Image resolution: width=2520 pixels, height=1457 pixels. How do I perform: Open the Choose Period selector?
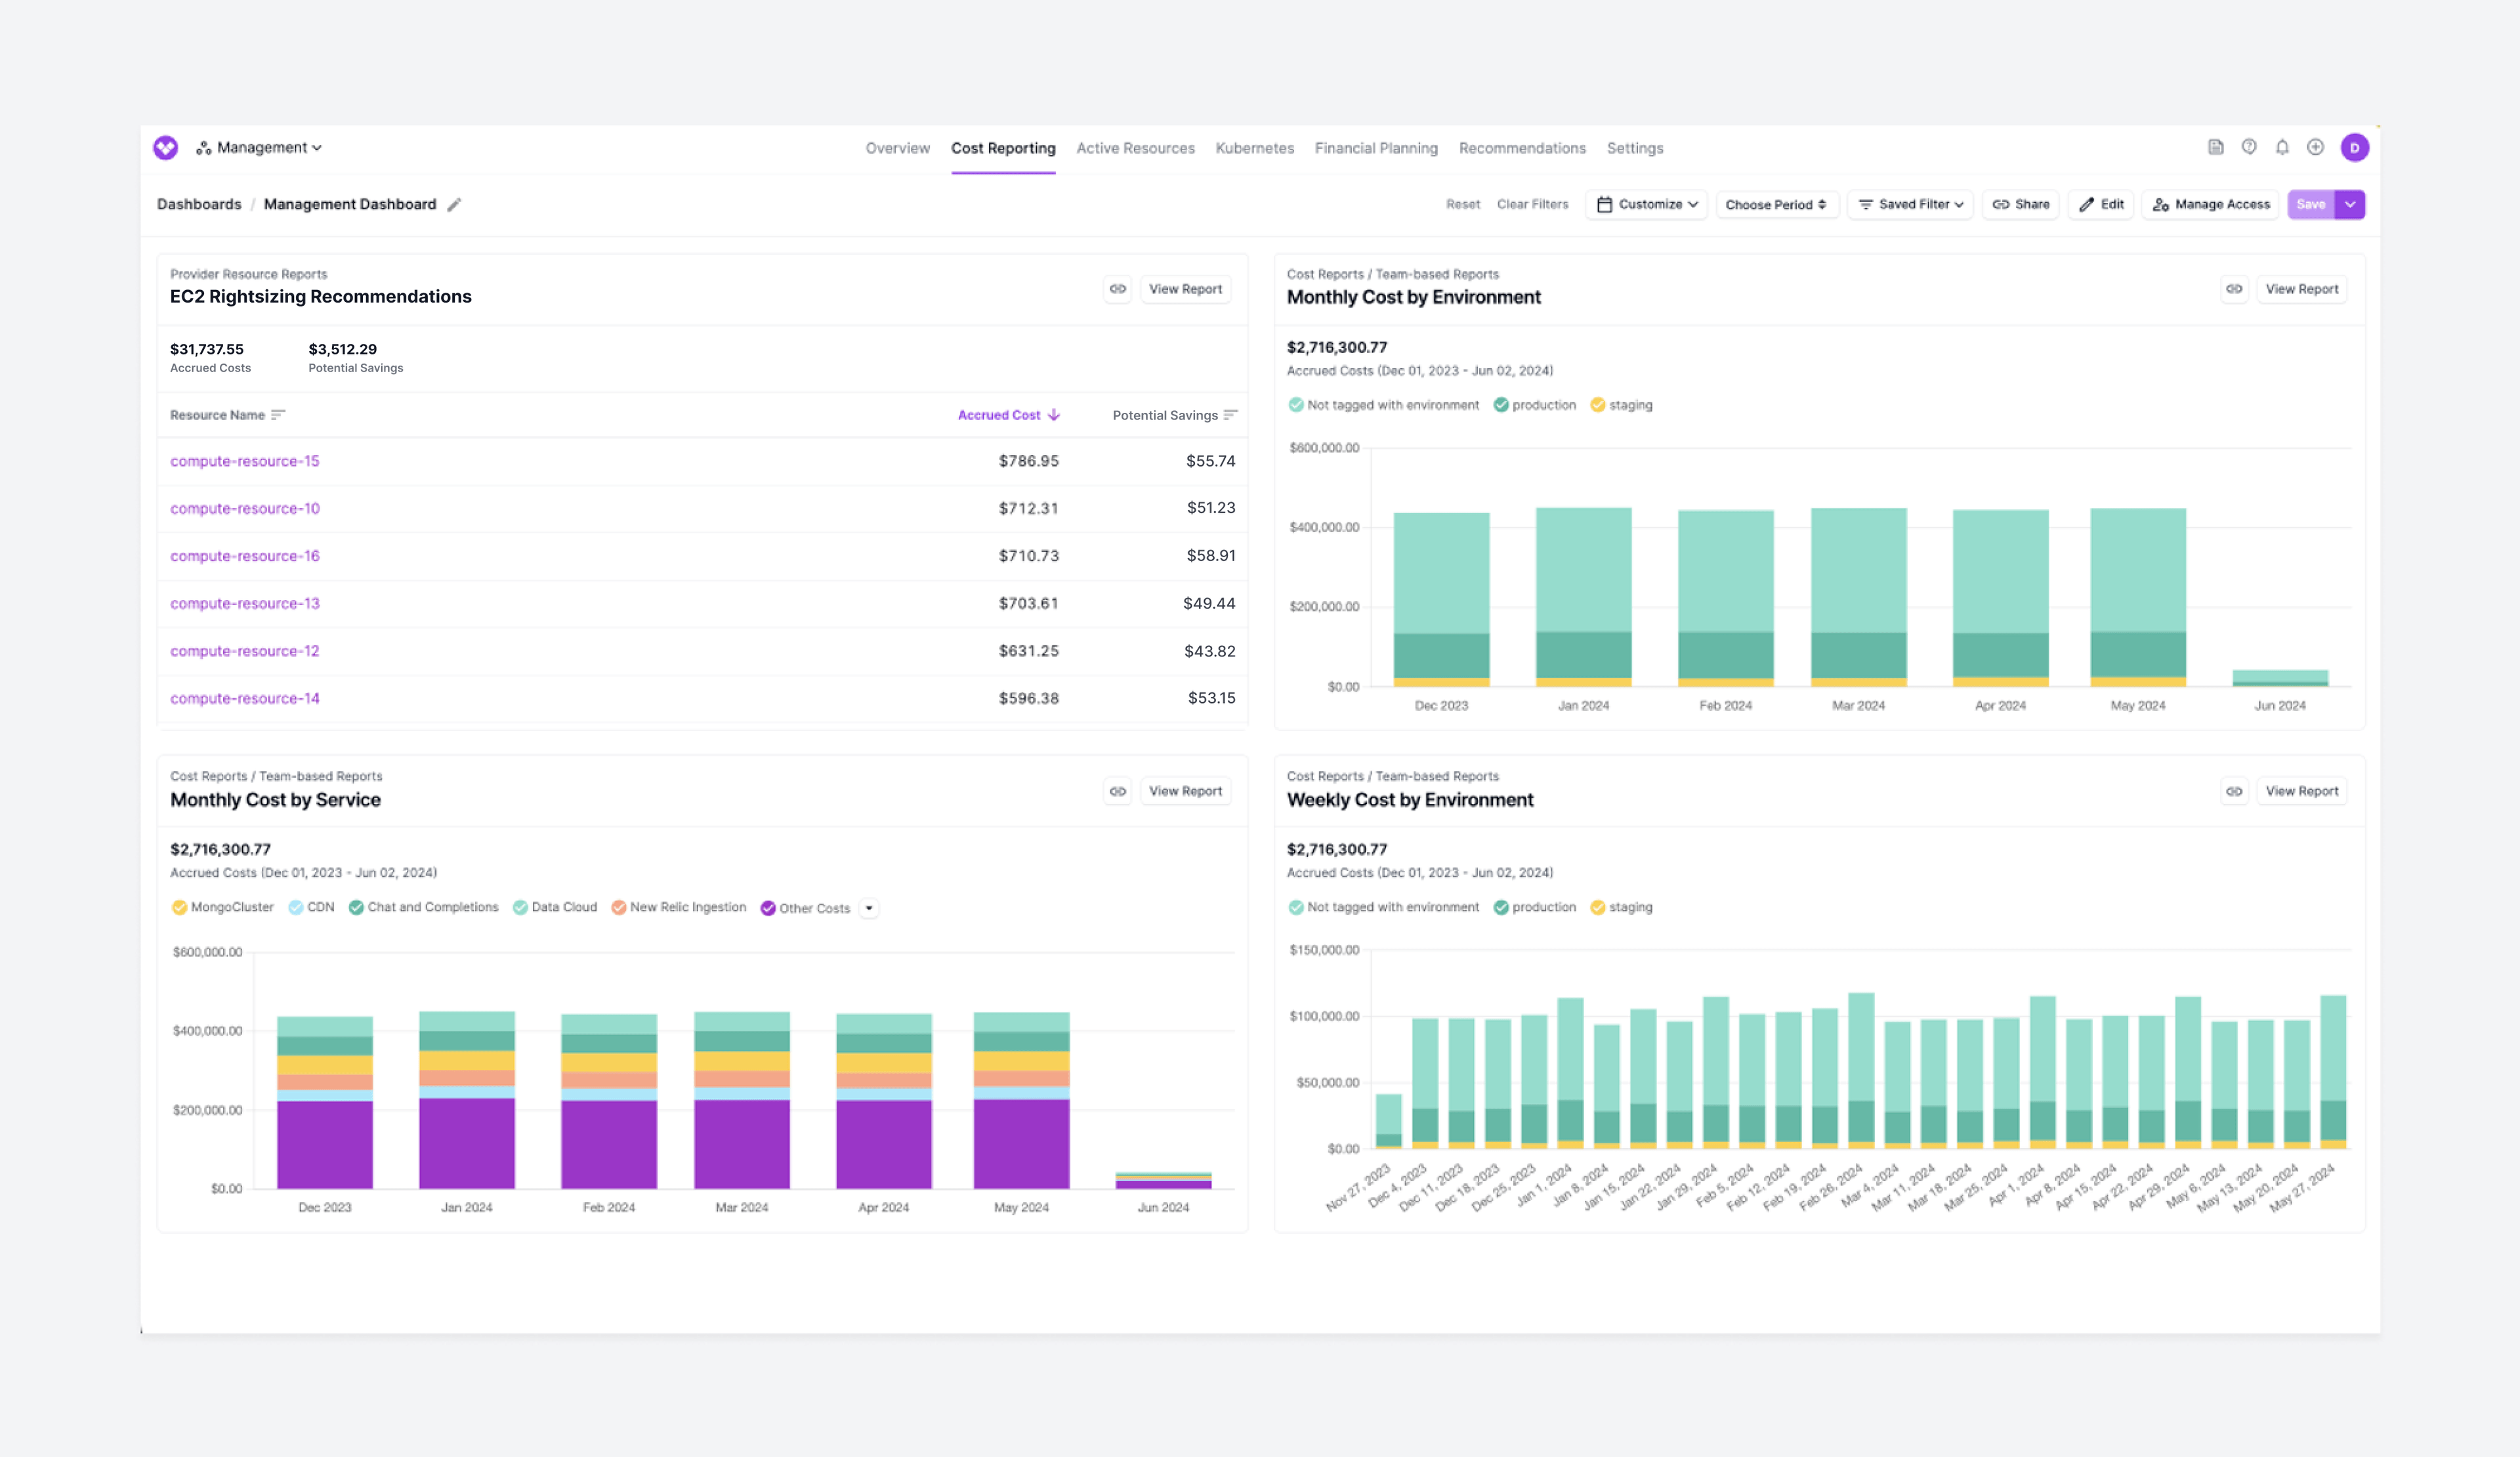1777,204
